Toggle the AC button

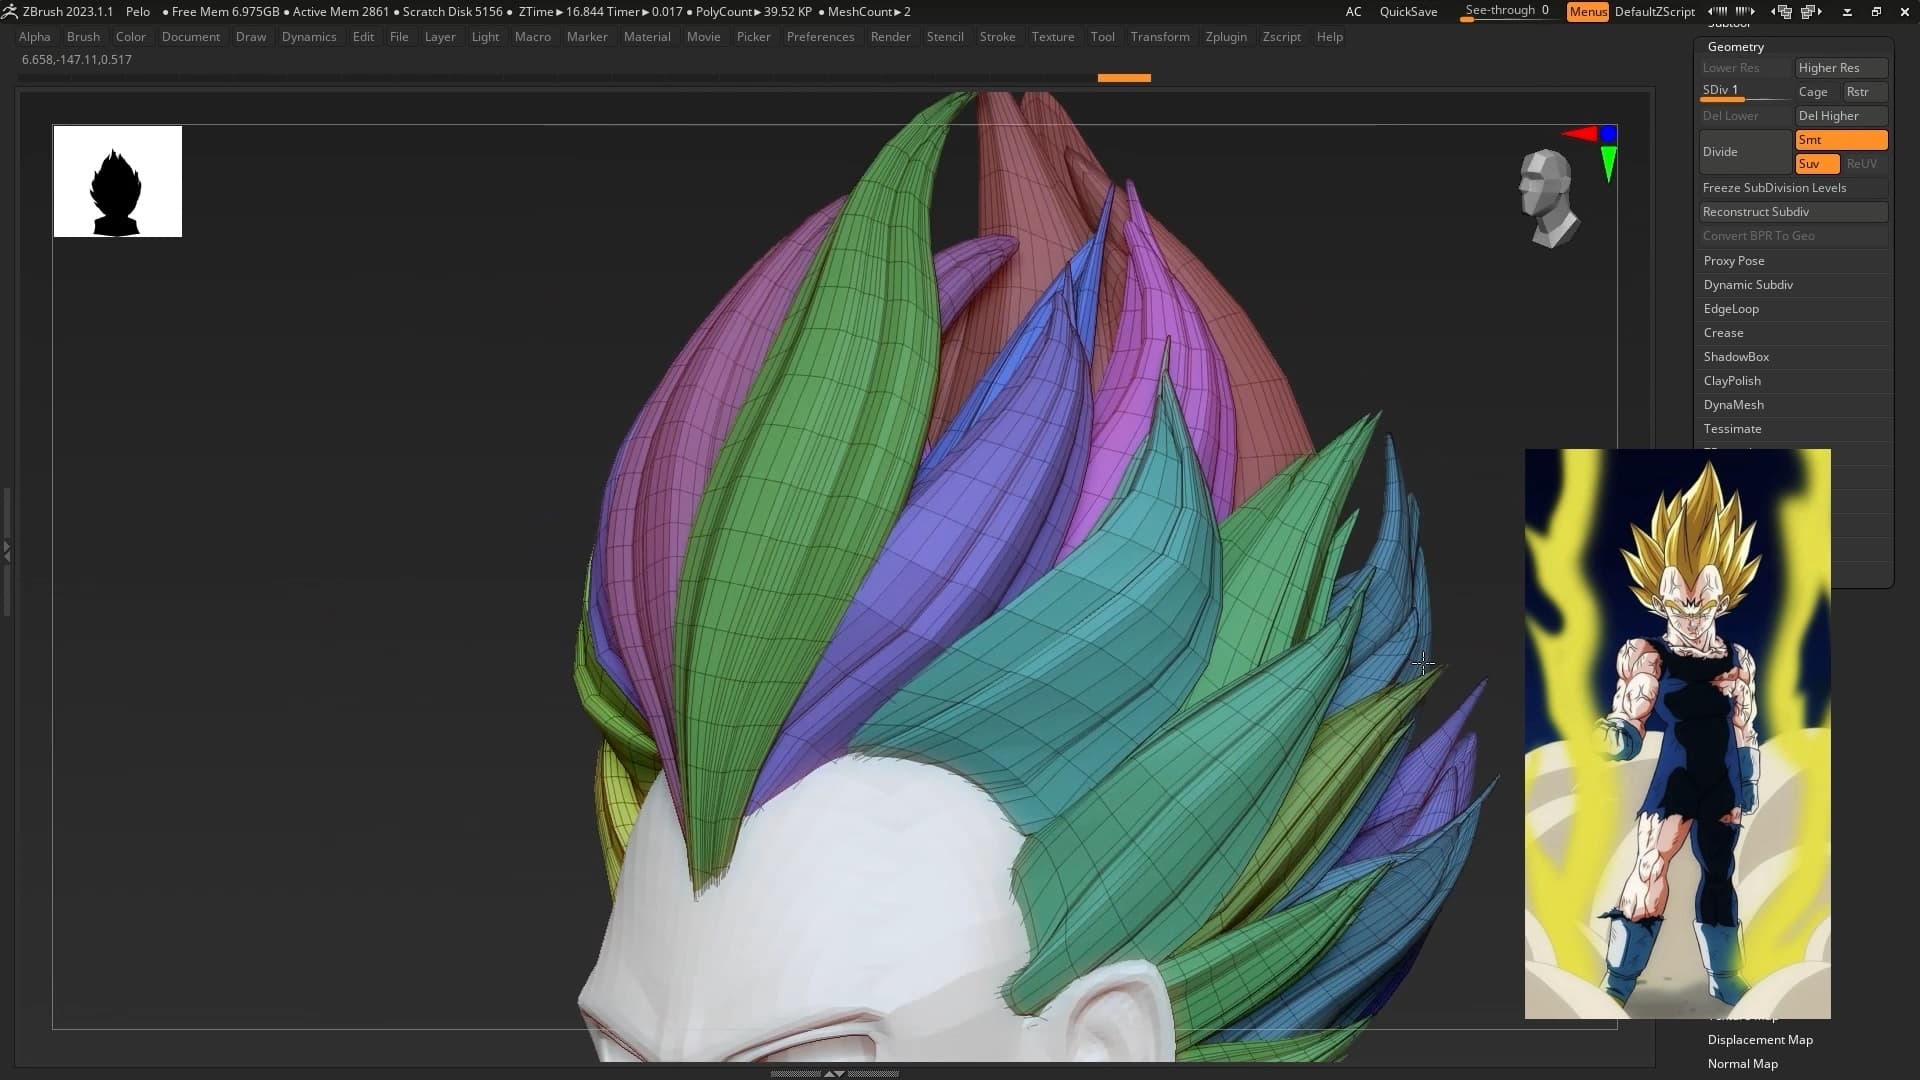pyautogui.click(x=1353, y=11)
